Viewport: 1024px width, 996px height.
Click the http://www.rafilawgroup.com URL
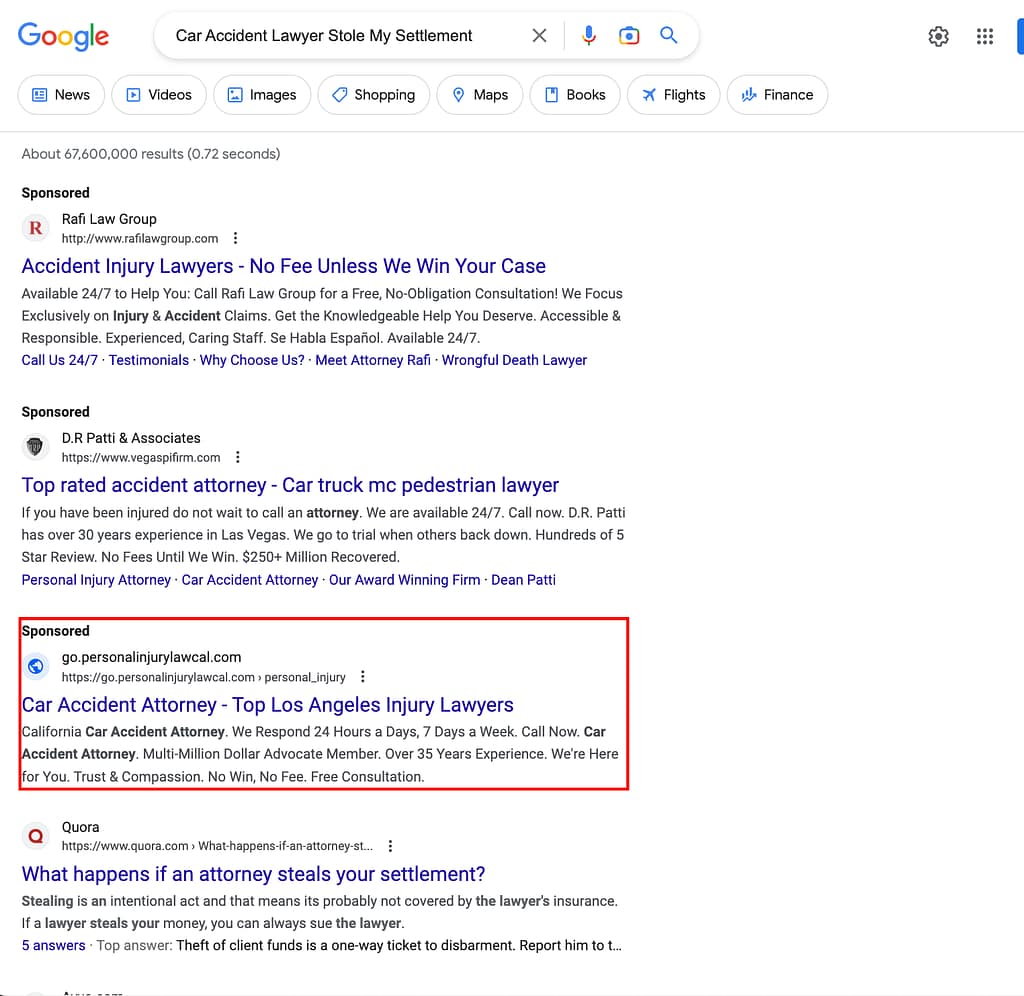click(140, 238)
